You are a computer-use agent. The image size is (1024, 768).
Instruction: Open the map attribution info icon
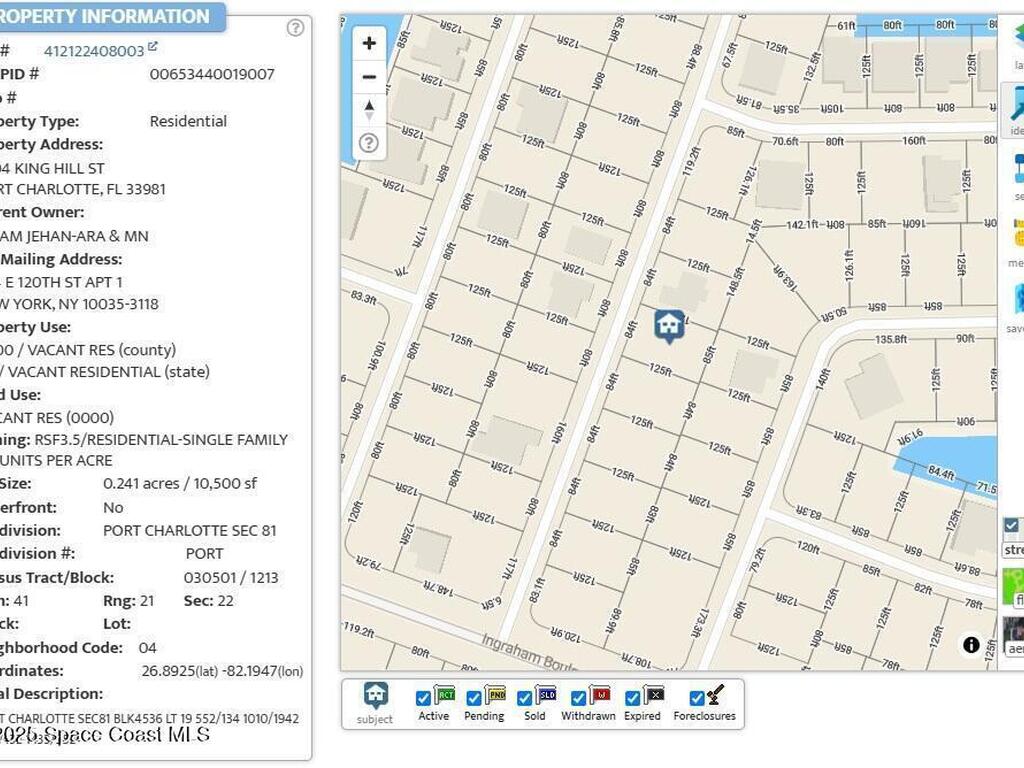tap(971, 645)
